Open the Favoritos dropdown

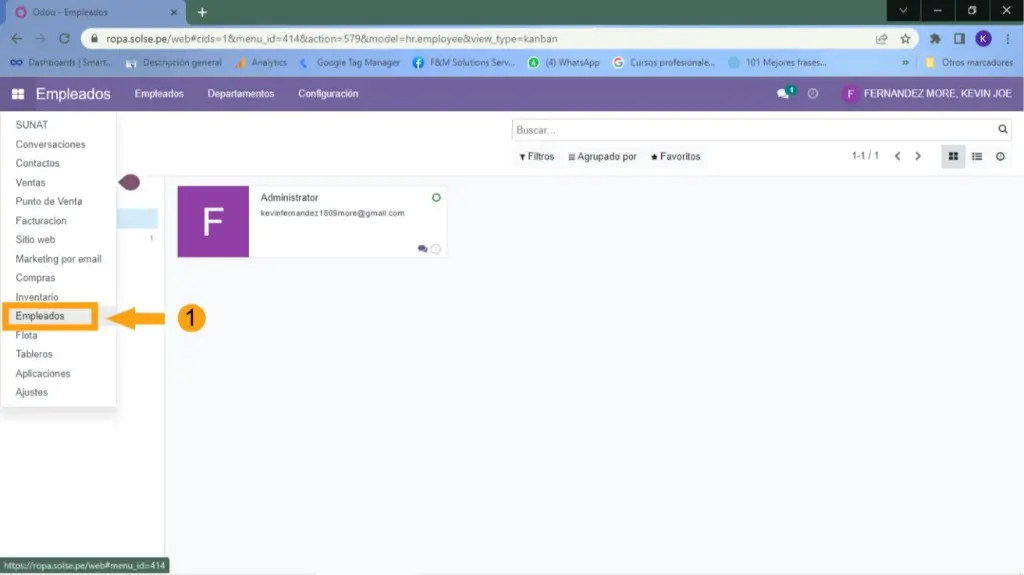click(675, 157)
